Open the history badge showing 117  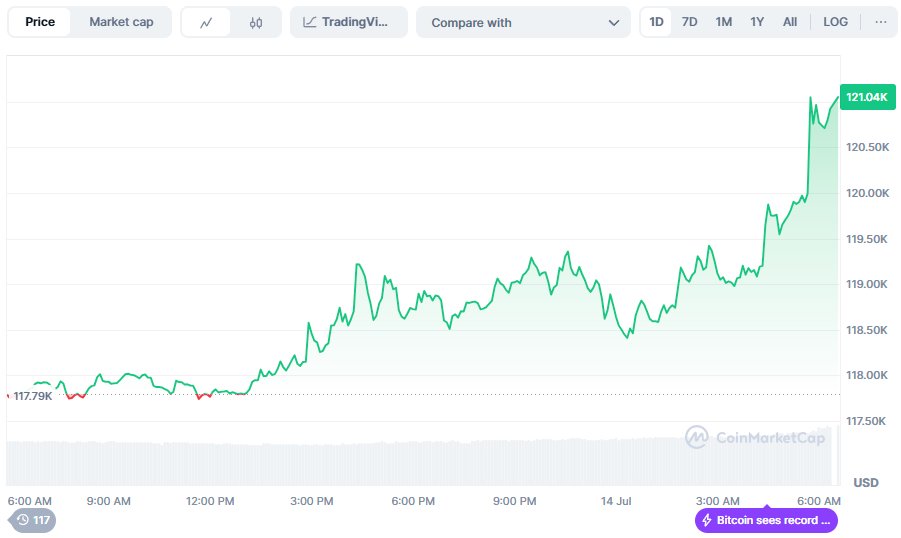click(x=33, y=520)
